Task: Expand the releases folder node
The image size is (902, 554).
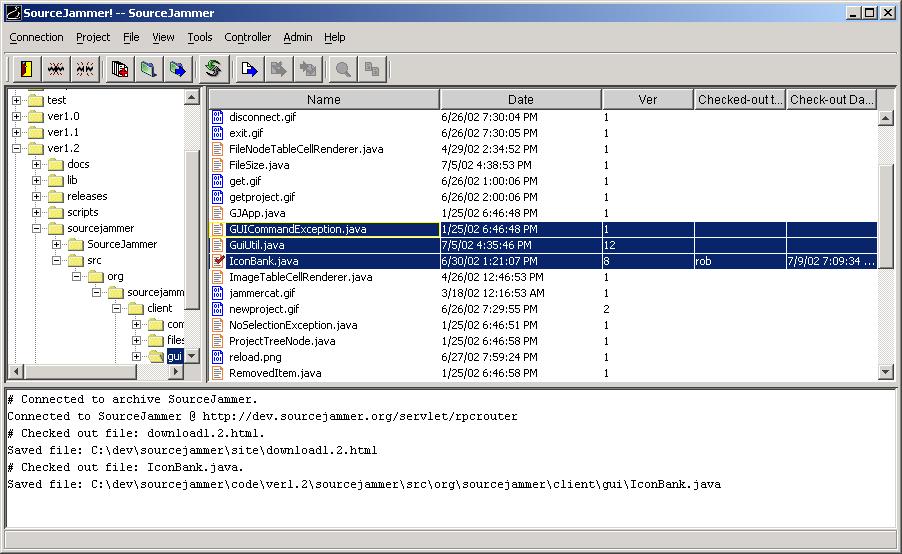Action: pyautogui.click(x=37, y=196)
